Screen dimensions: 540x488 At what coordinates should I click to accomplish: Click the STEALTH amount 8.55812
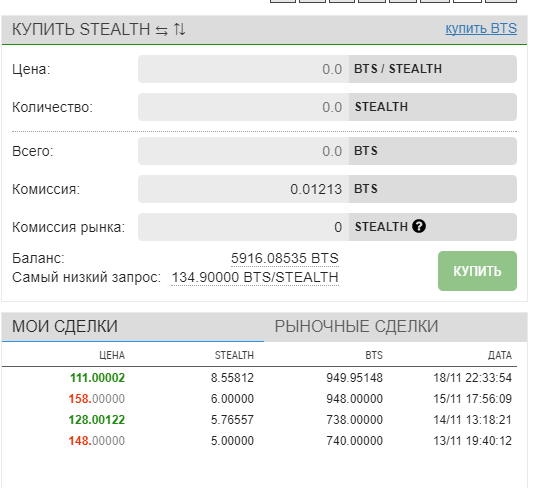[232, 378]
